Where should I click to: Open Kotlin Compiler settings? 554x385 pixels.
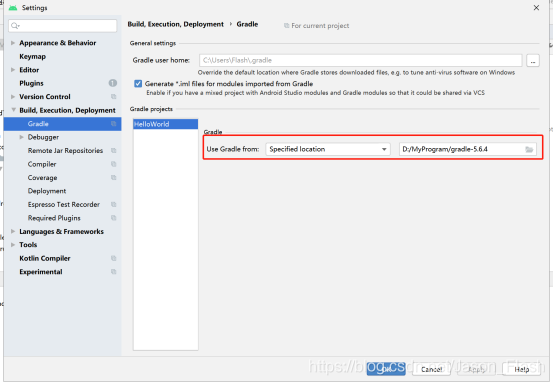click(45, 258)
